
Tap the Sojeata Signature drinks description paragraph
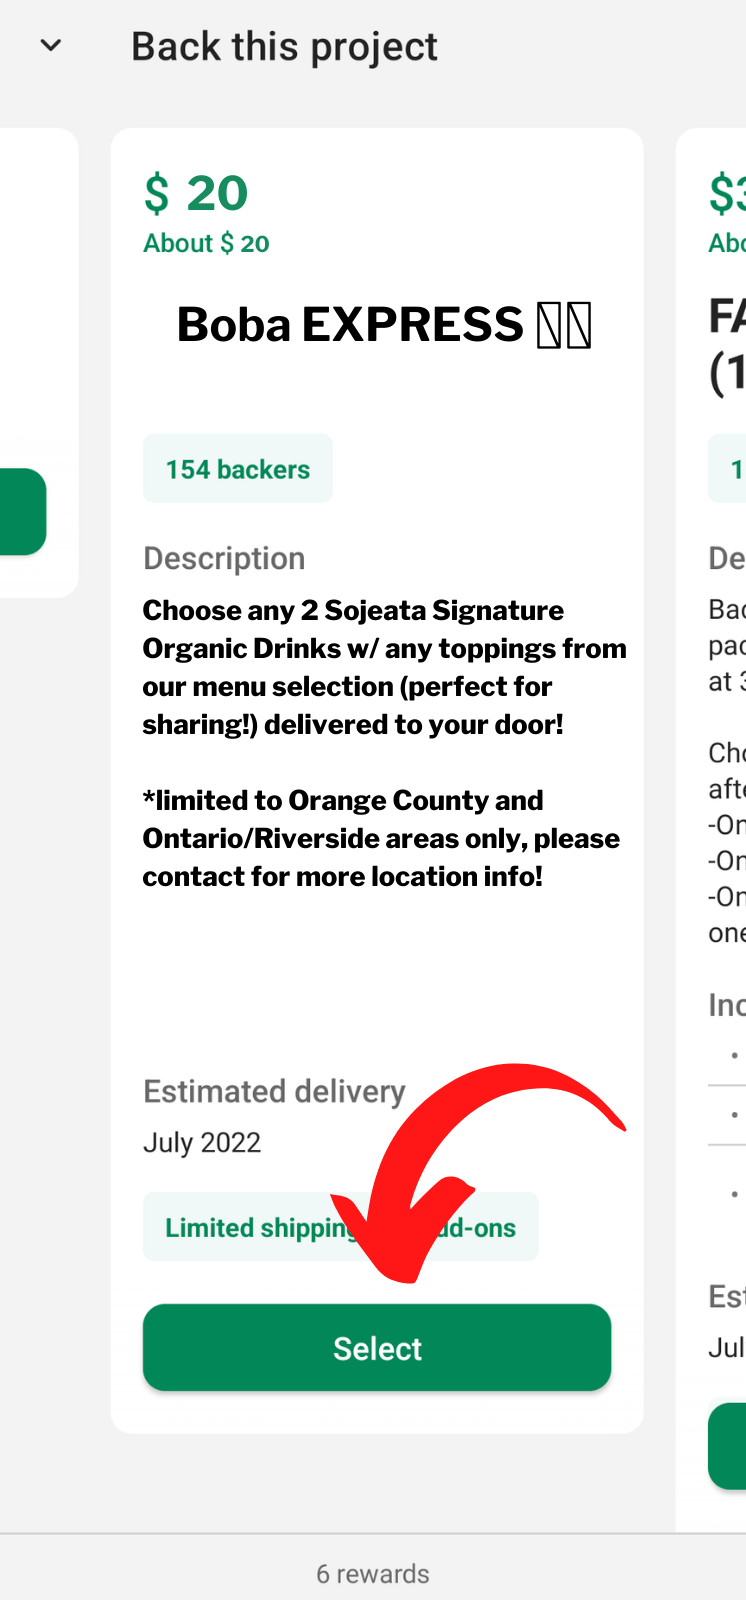(384, 667)
